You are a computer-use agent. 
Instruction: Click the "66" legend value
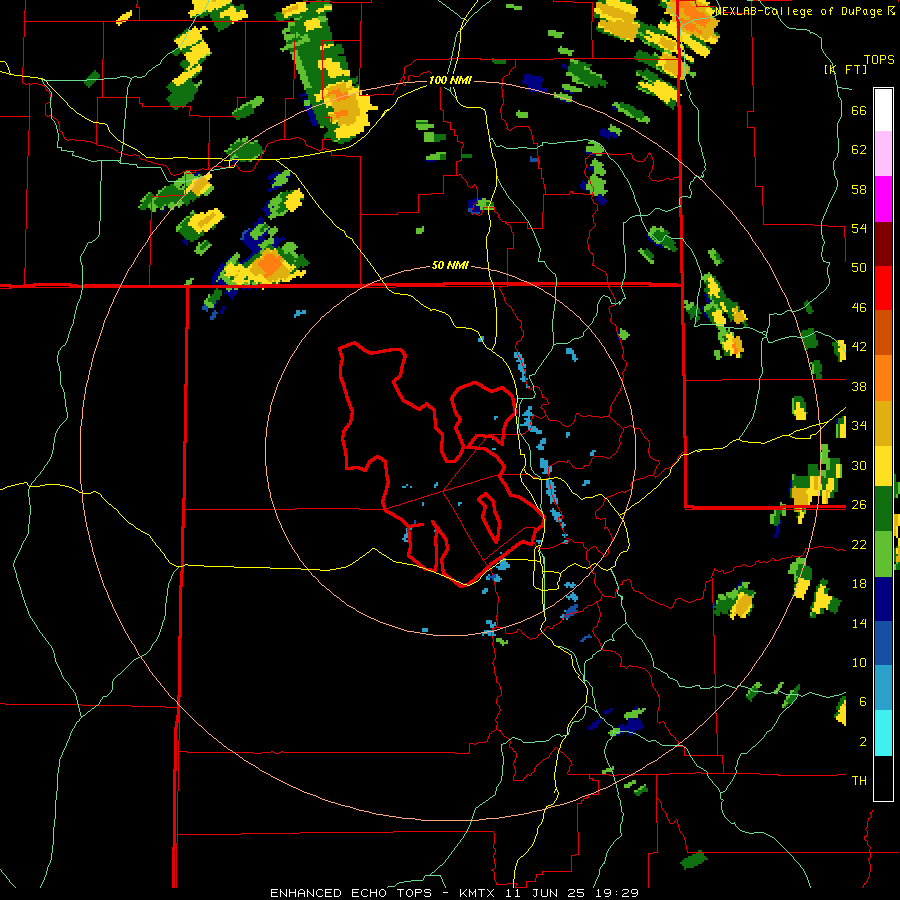859,111
